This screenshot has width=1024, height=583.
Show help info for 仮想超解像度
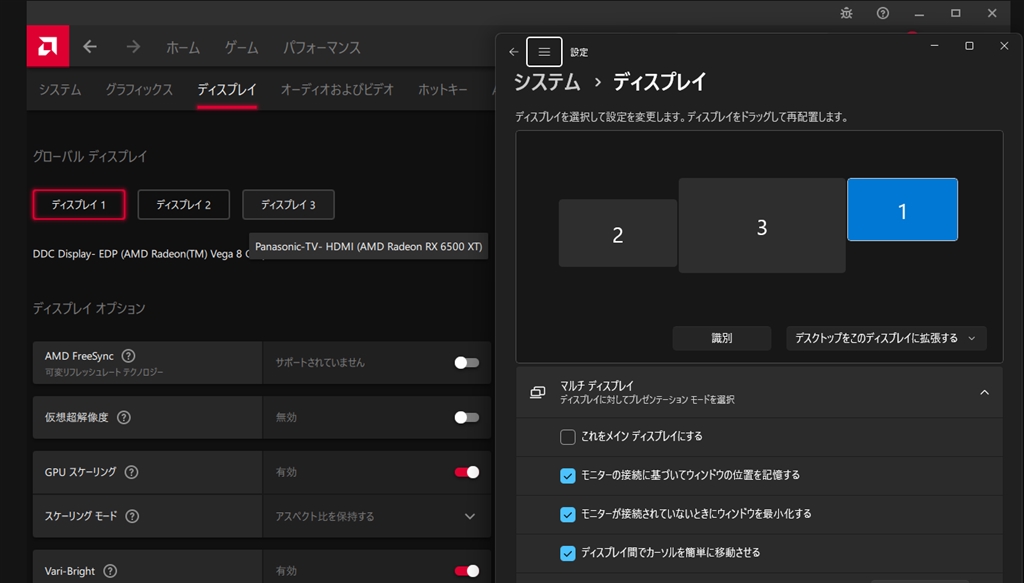pos(123,417)
